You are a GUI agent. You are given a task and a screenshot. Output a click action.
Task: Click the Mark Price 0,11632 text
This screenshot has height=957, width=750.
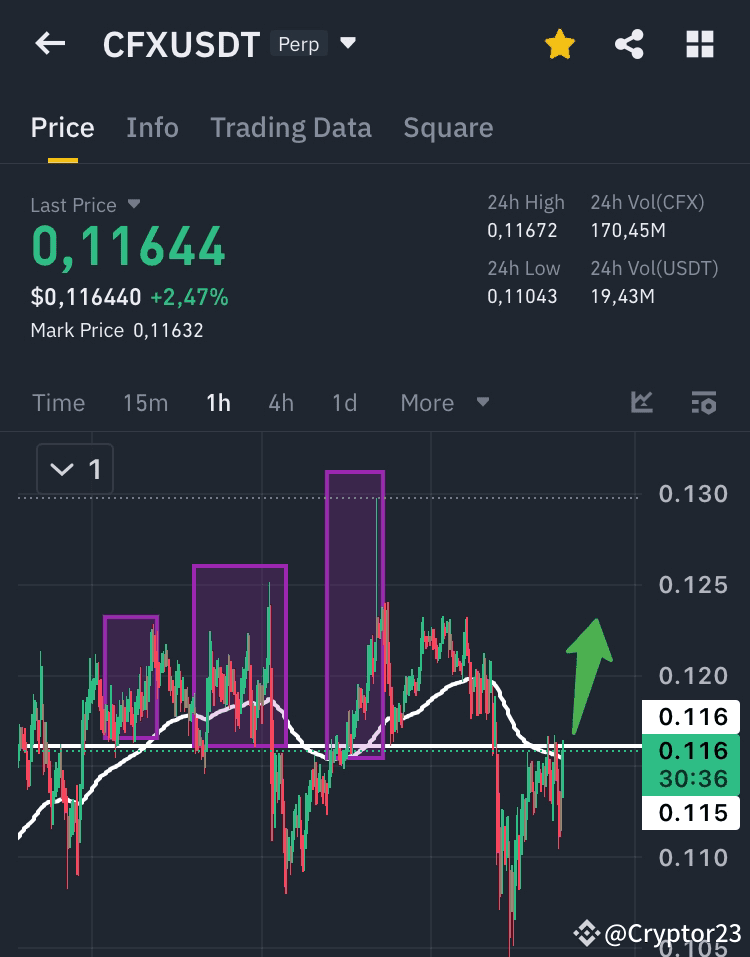coord(117,330)
